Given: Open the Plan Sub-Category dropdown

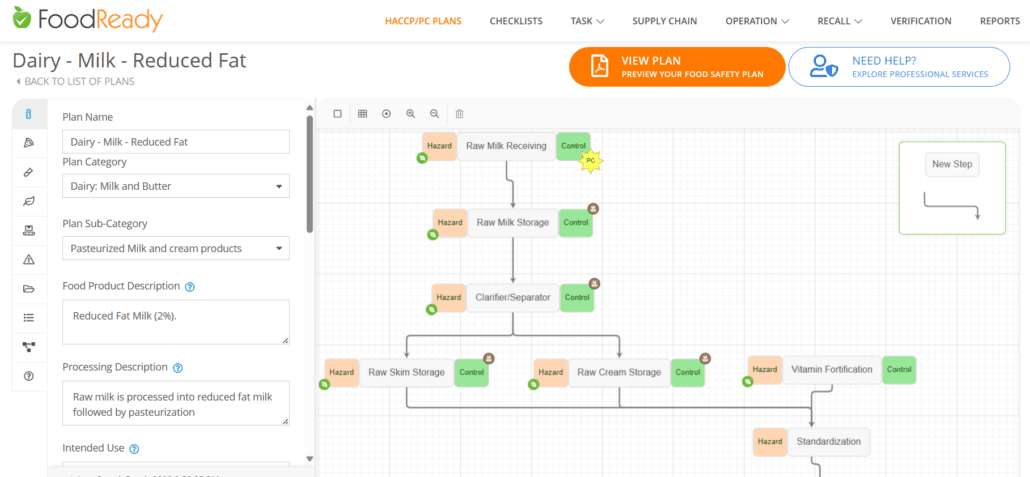Looking at the screenshot, I should [176, 248].
